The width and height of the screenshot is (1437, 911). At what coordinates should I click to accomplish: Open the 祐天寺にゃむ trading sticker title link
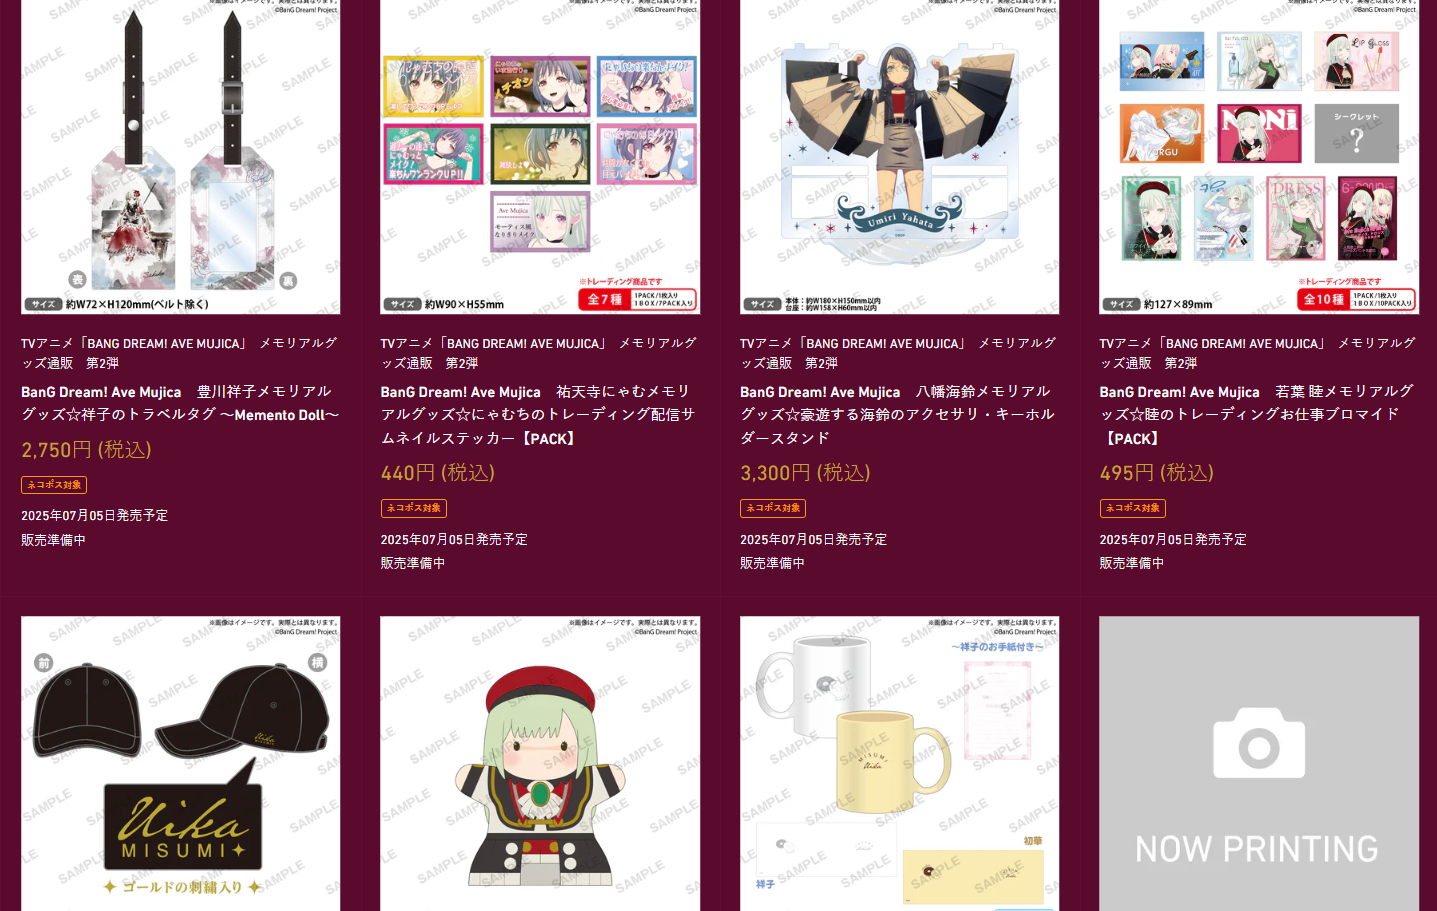click(x=538, y=415)
